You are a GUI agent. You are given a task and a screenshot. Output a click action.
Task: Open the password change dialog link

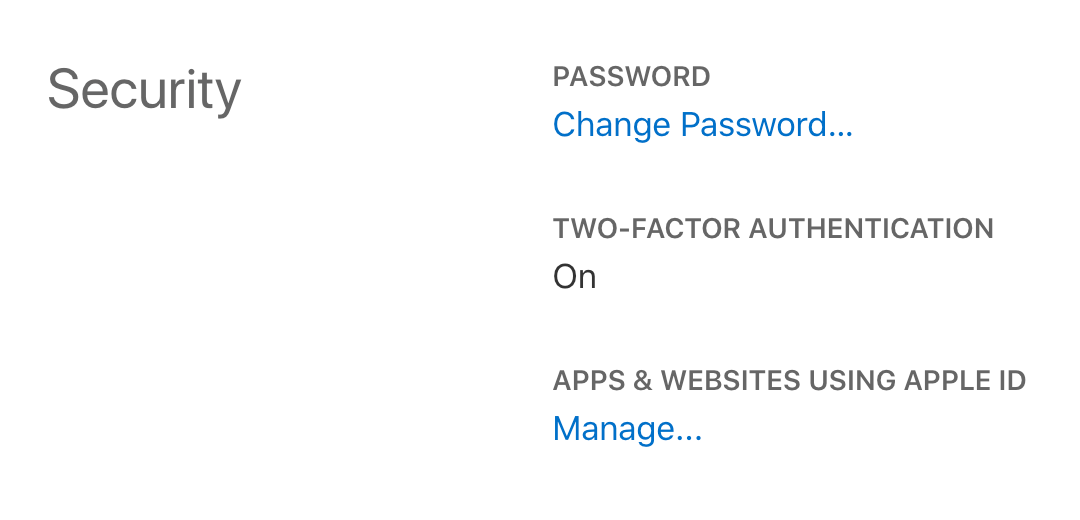702,125
